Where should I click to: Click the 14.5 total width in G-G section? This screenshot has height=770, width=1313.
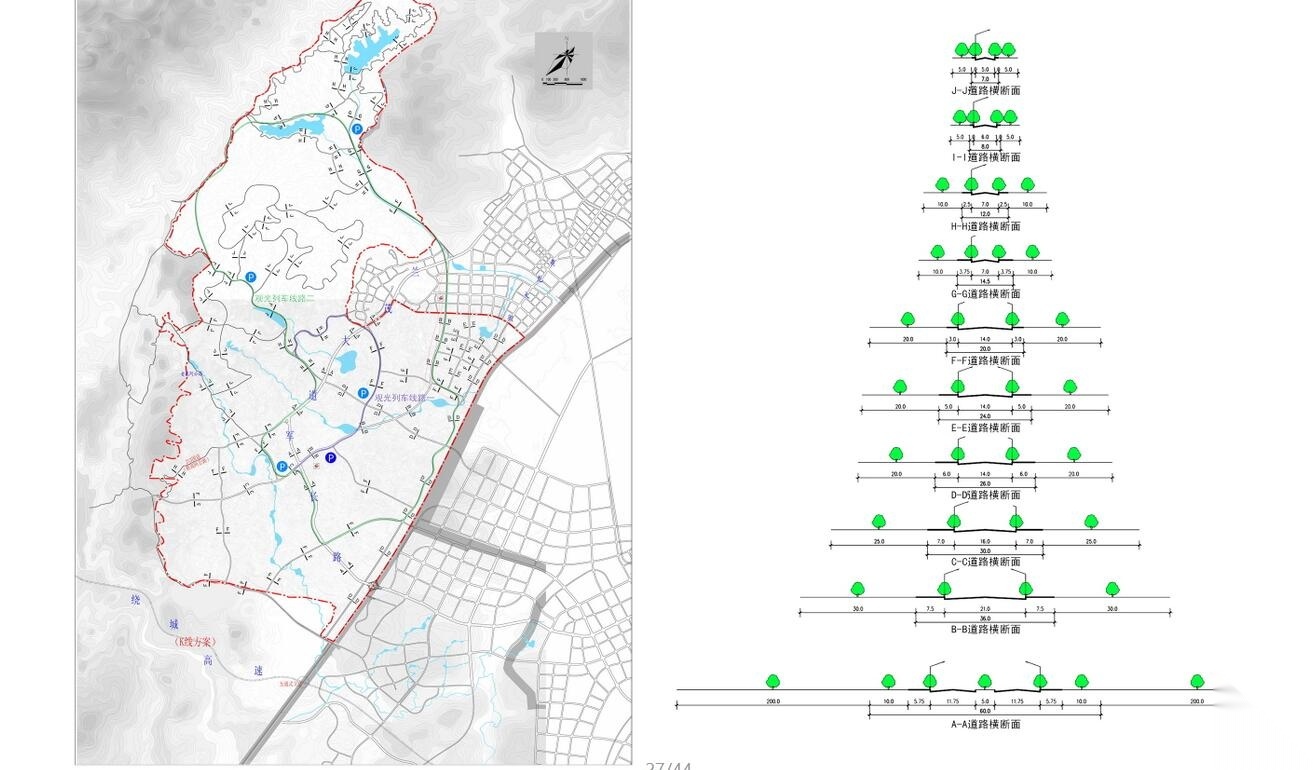[985, 282]
